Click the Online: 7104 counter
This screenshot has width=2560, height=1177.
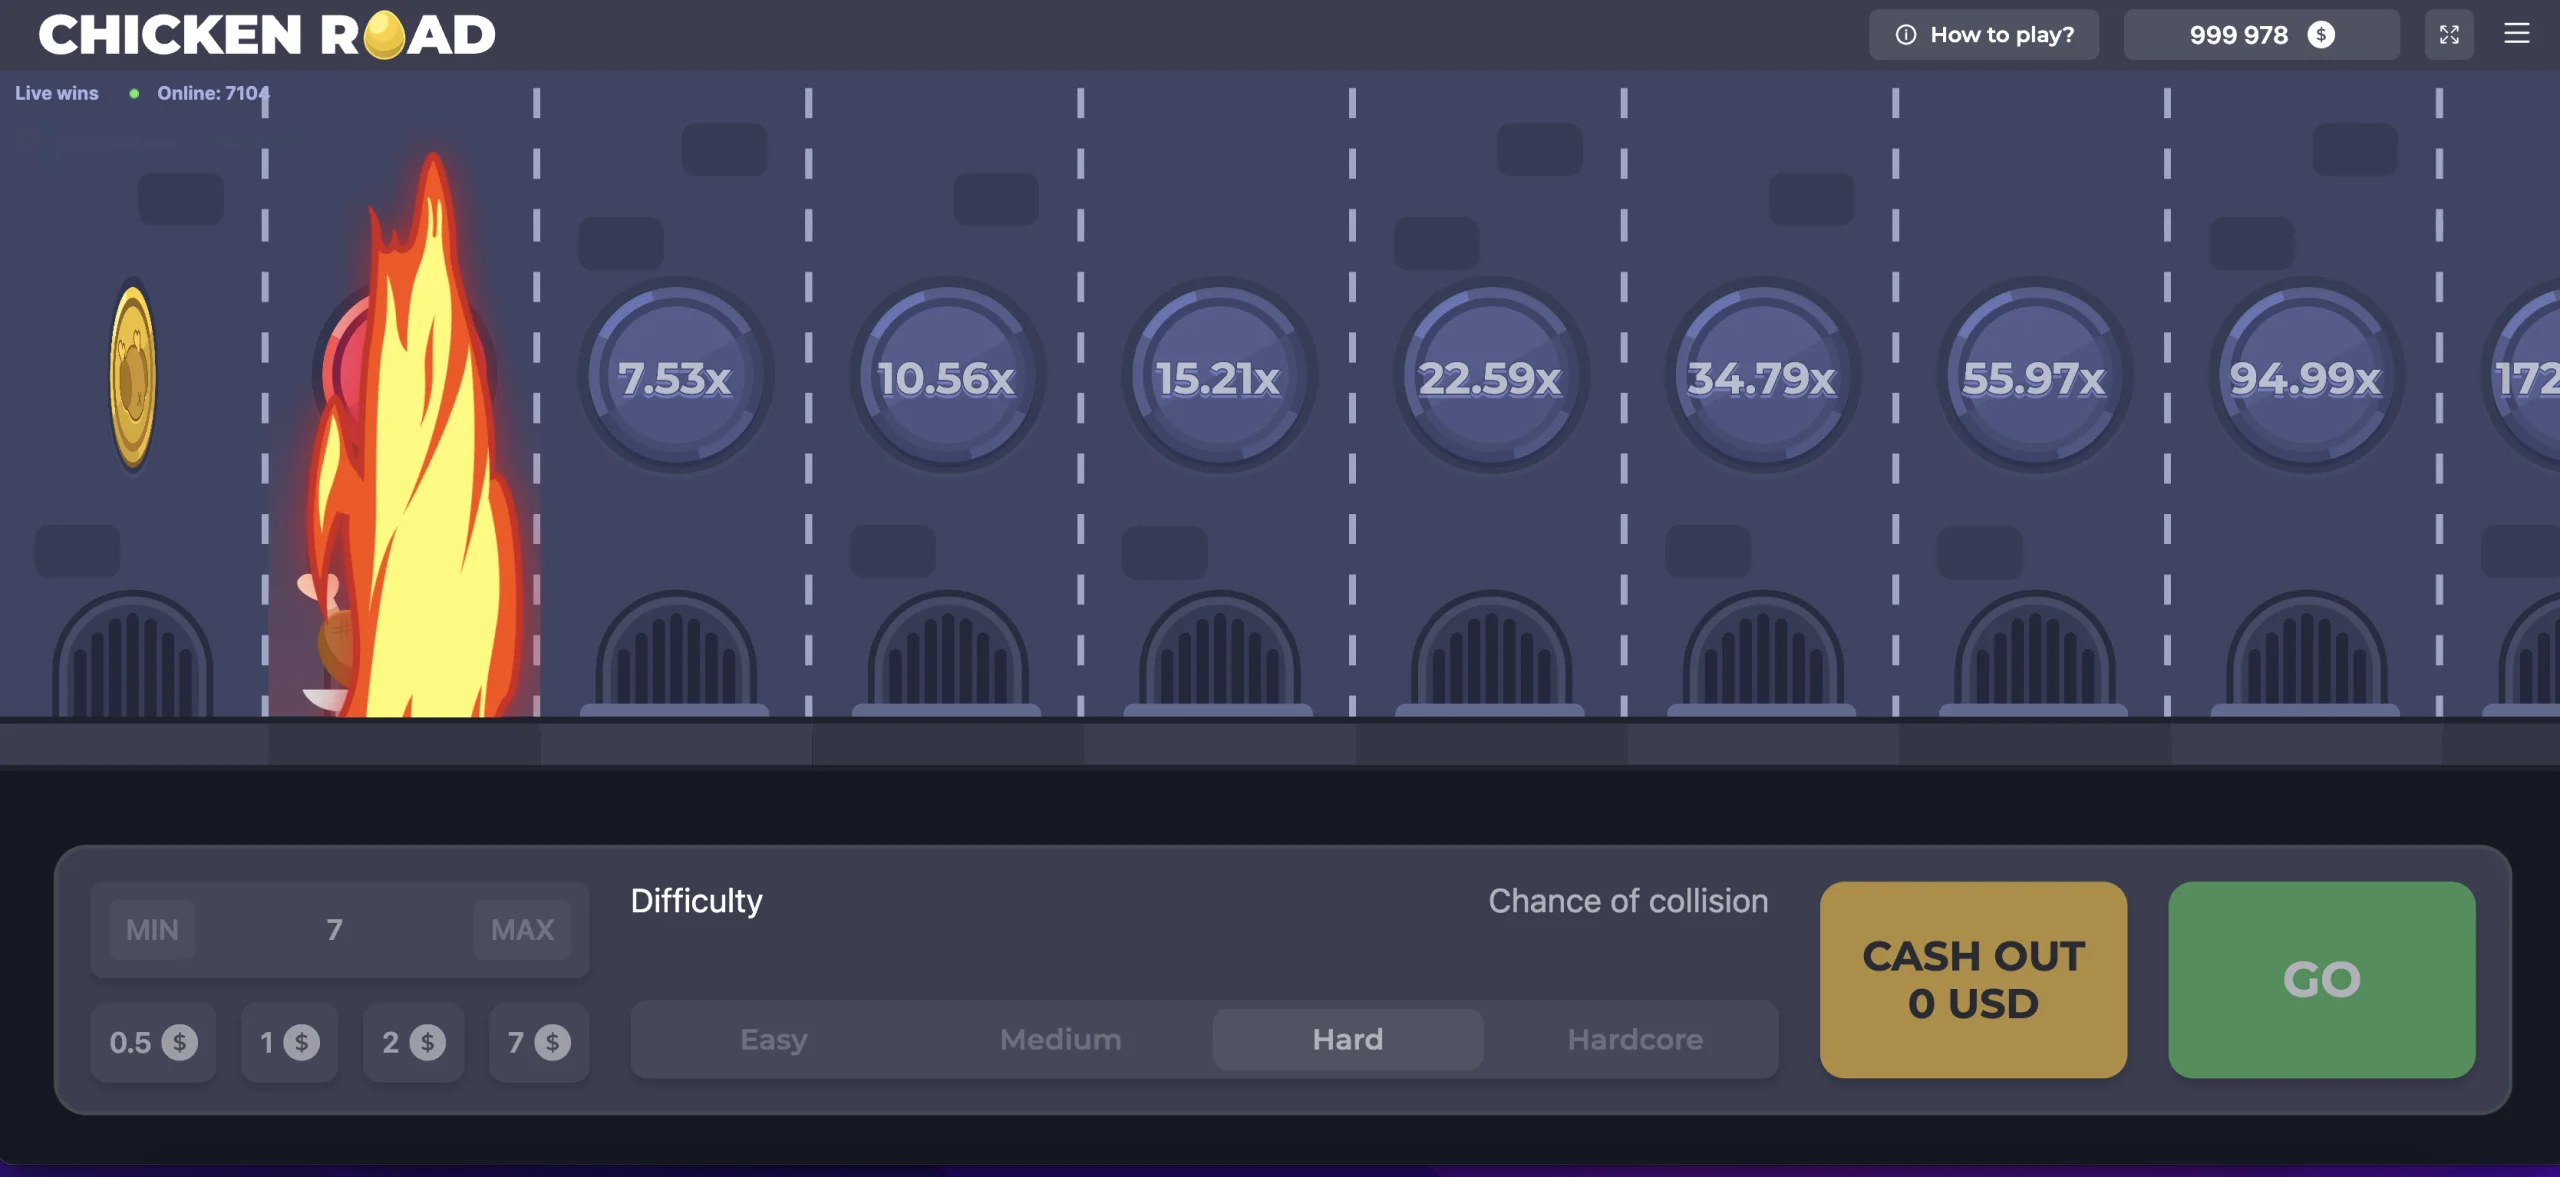click(213, 93)
